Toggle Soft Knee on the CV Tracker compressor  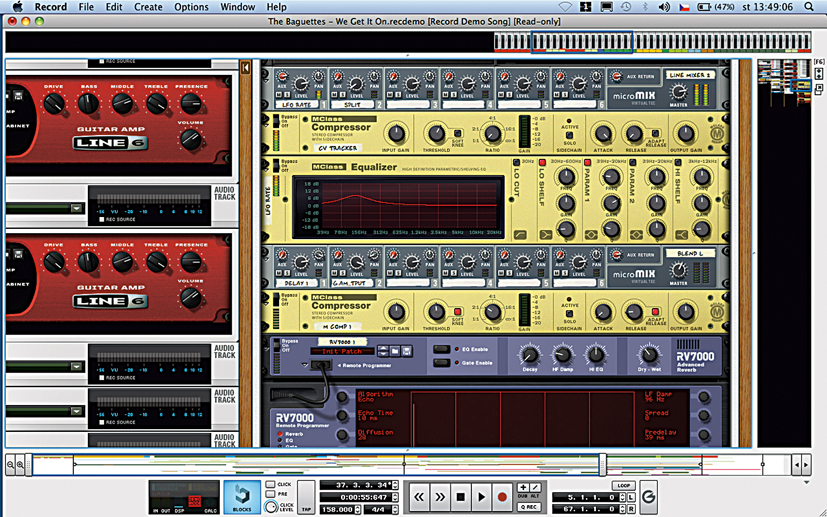point(457,133)
